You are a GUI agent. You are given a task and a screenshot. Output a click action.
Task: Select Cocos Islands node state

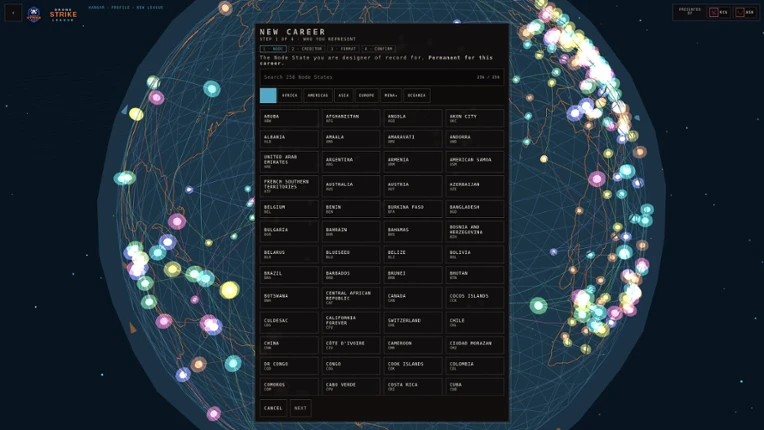[475, 298]
